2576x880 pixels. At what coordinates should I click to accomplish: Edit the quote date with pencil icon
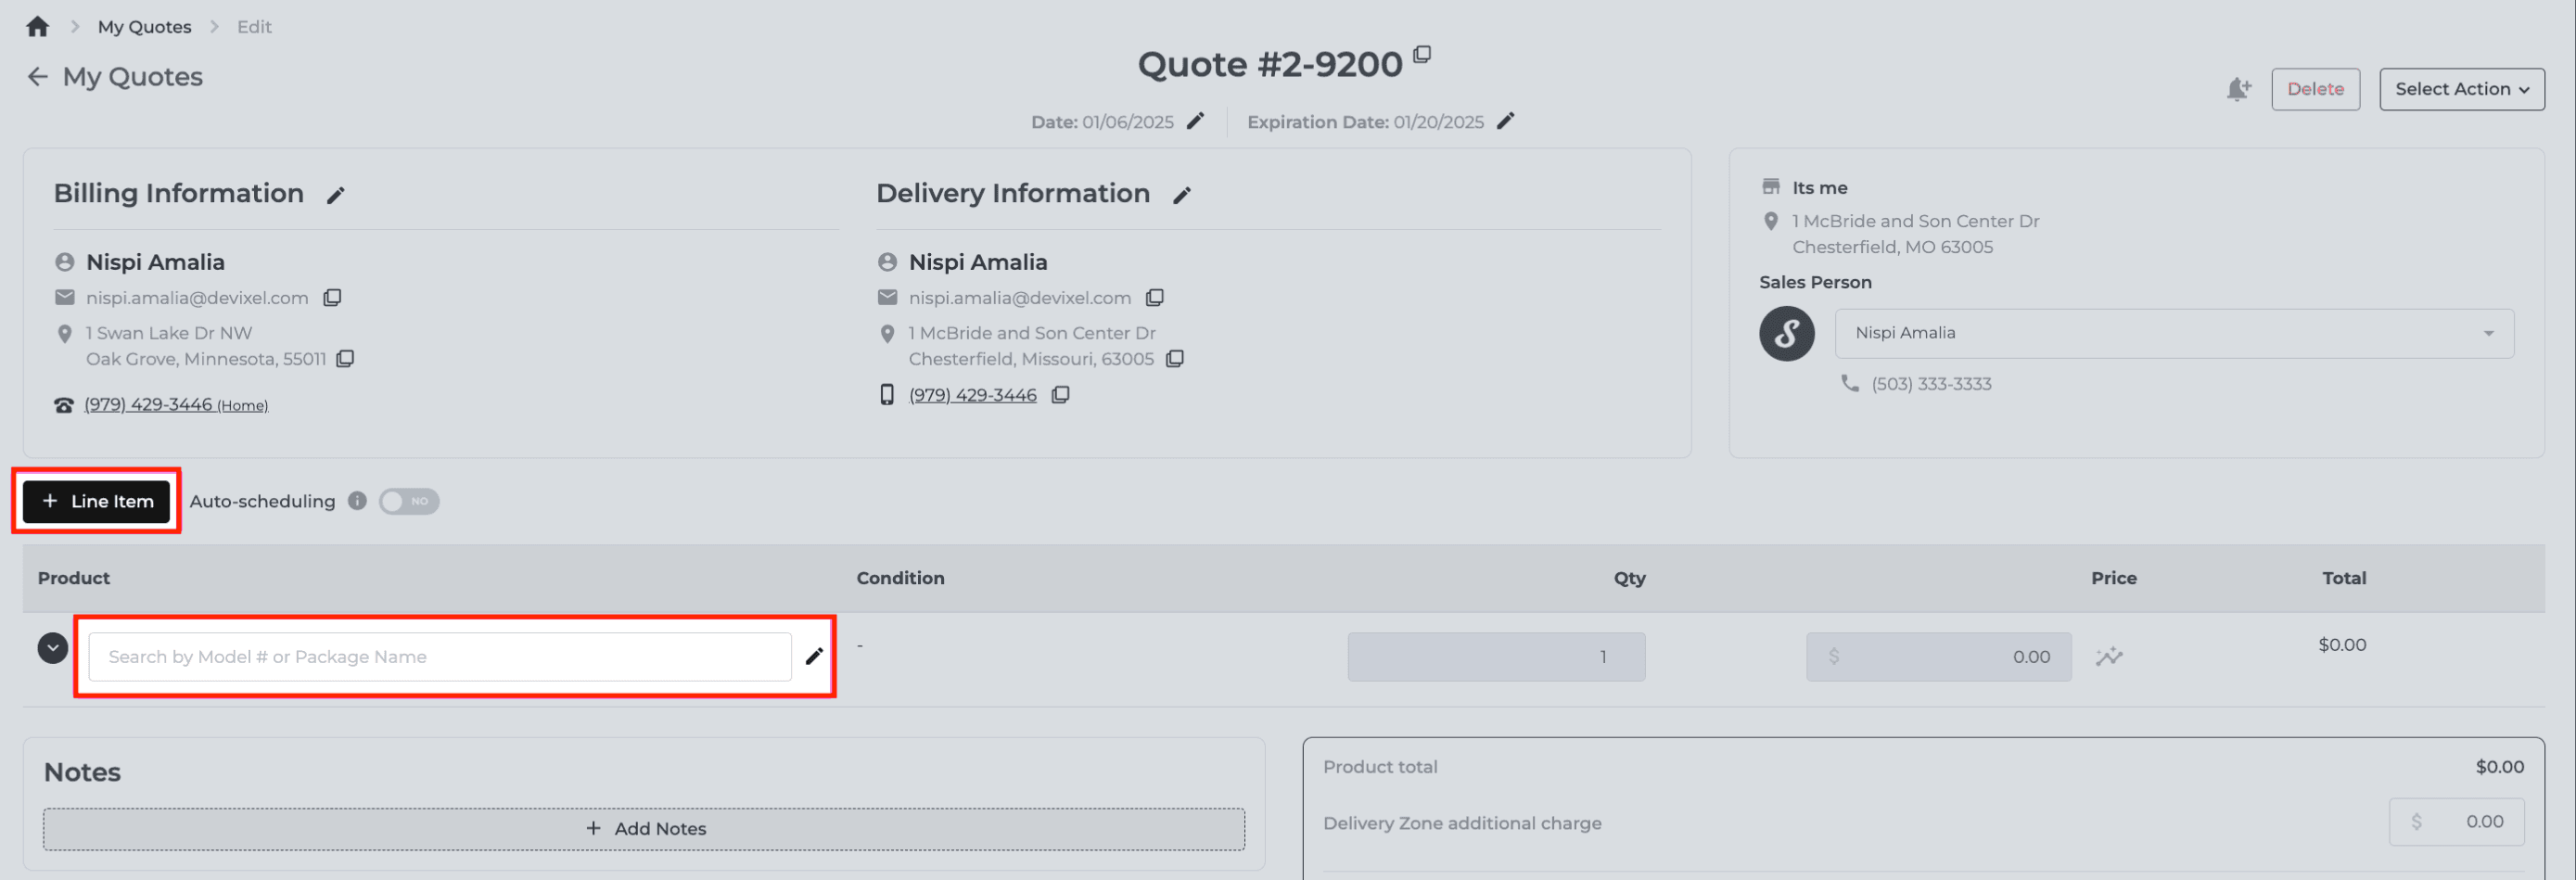coord(1195,121)
